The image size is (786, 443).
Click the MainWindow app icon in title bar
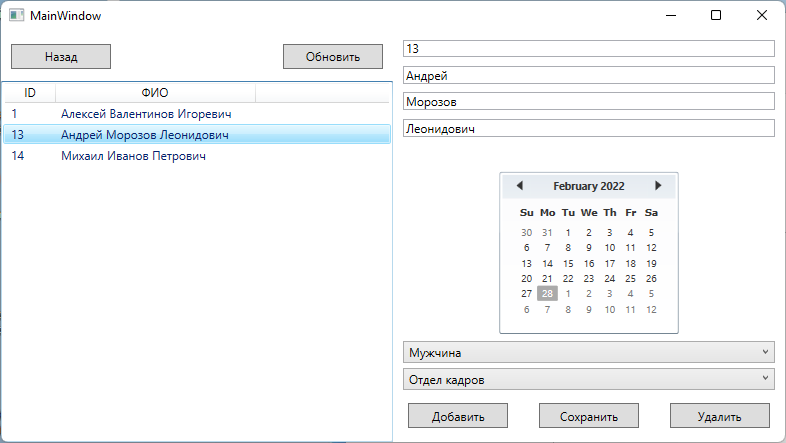pyautogui.click(x=17, y=16)
